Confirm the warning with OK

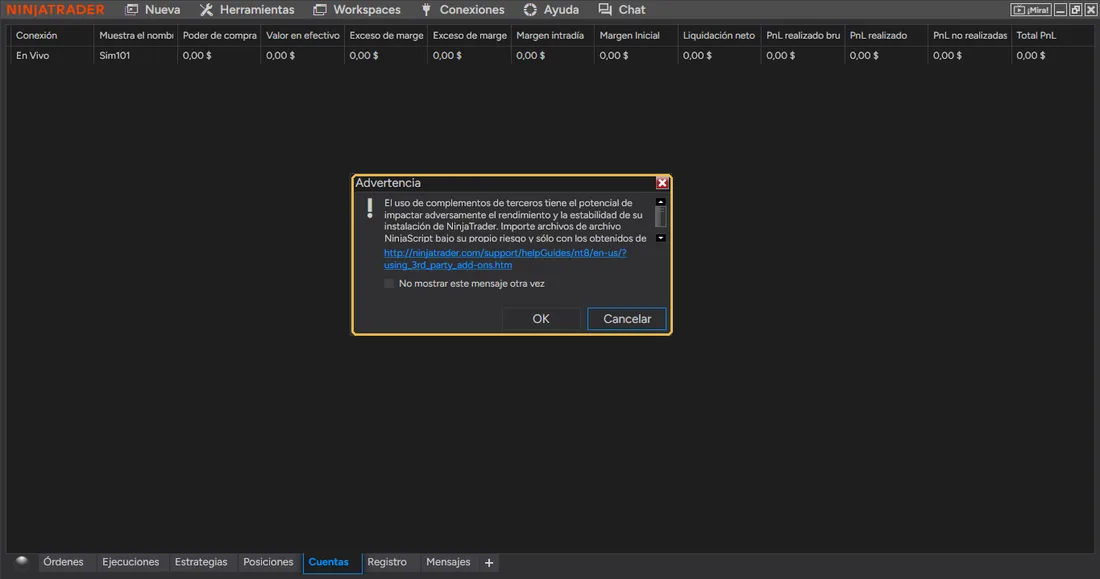541,319
